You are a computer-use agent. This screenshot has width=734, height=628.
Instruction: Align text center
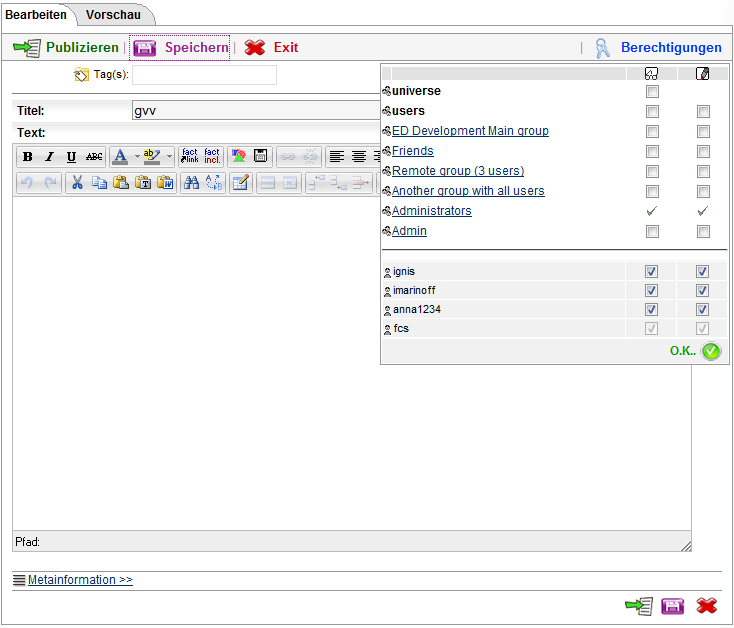pyautogui.click(x=359, y=156)
